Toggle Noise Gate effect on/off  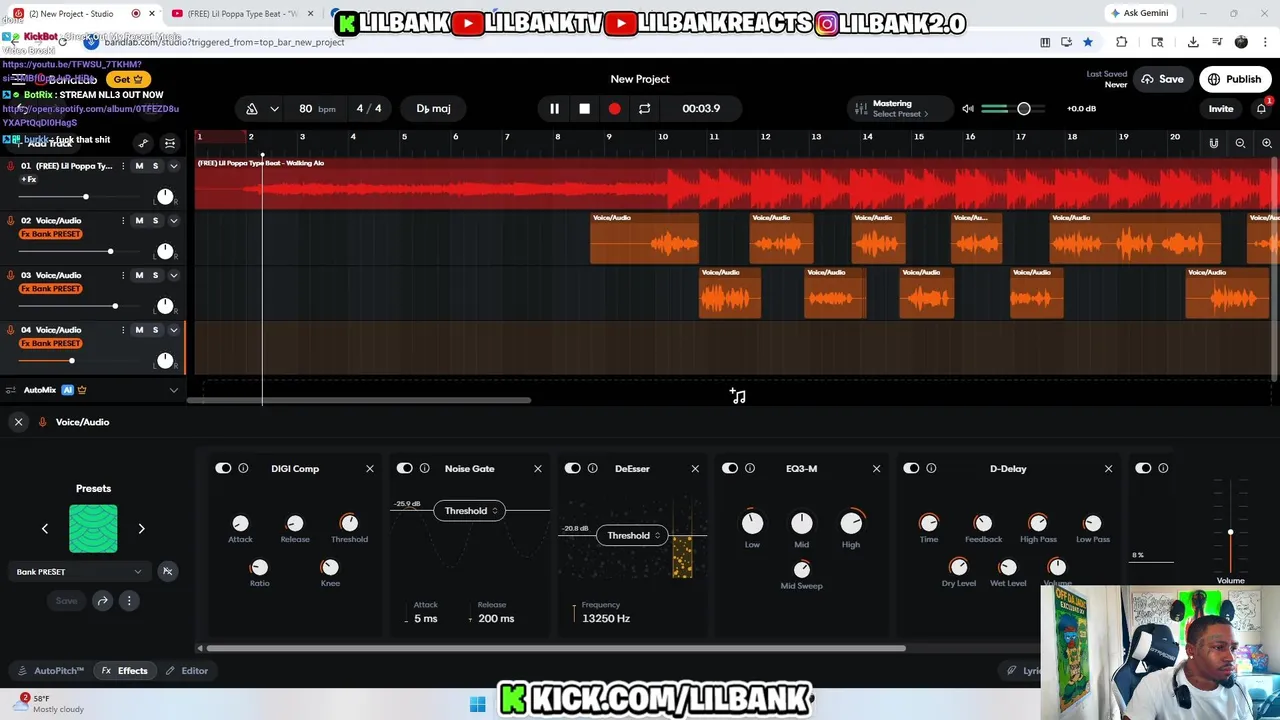click(x=404, y=468)
